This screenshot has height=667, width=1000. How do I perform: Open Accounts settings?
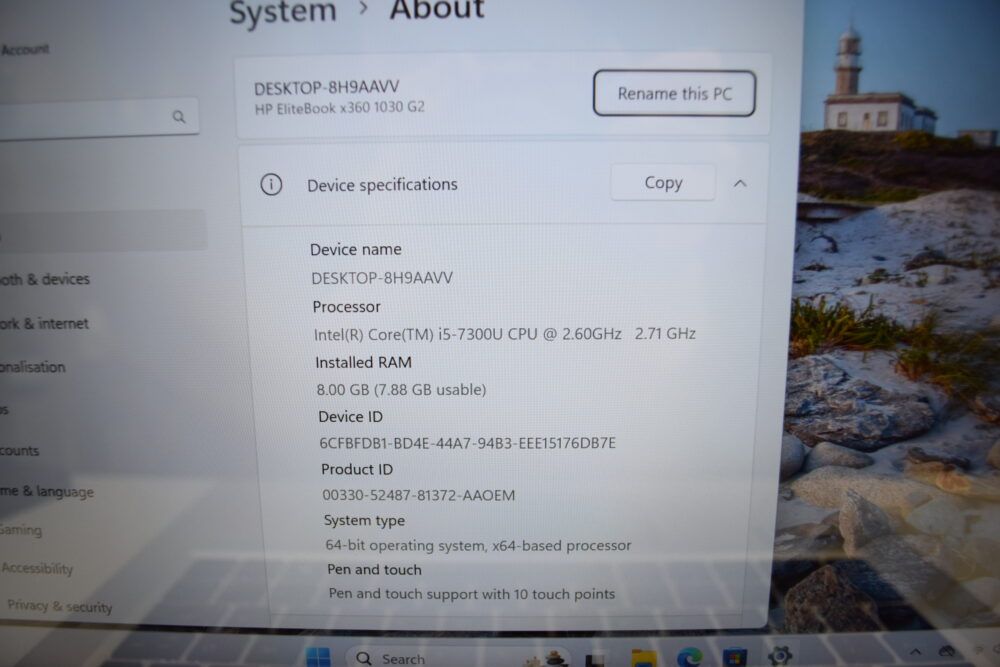[x=20, y=450]
